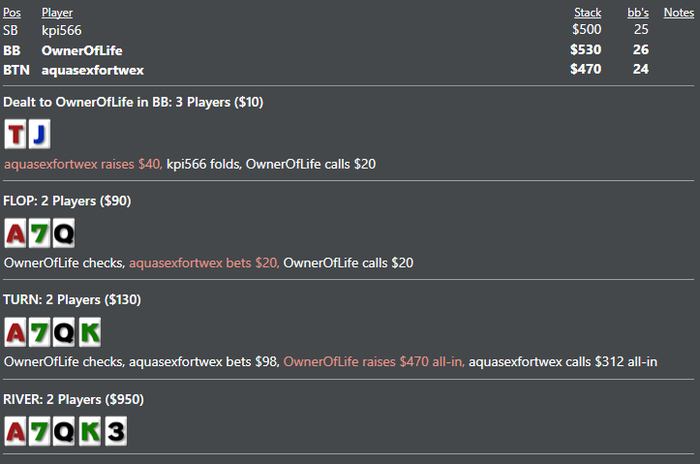
Task: Select player kpi566 in the SB row
Action: click(64, 31)
